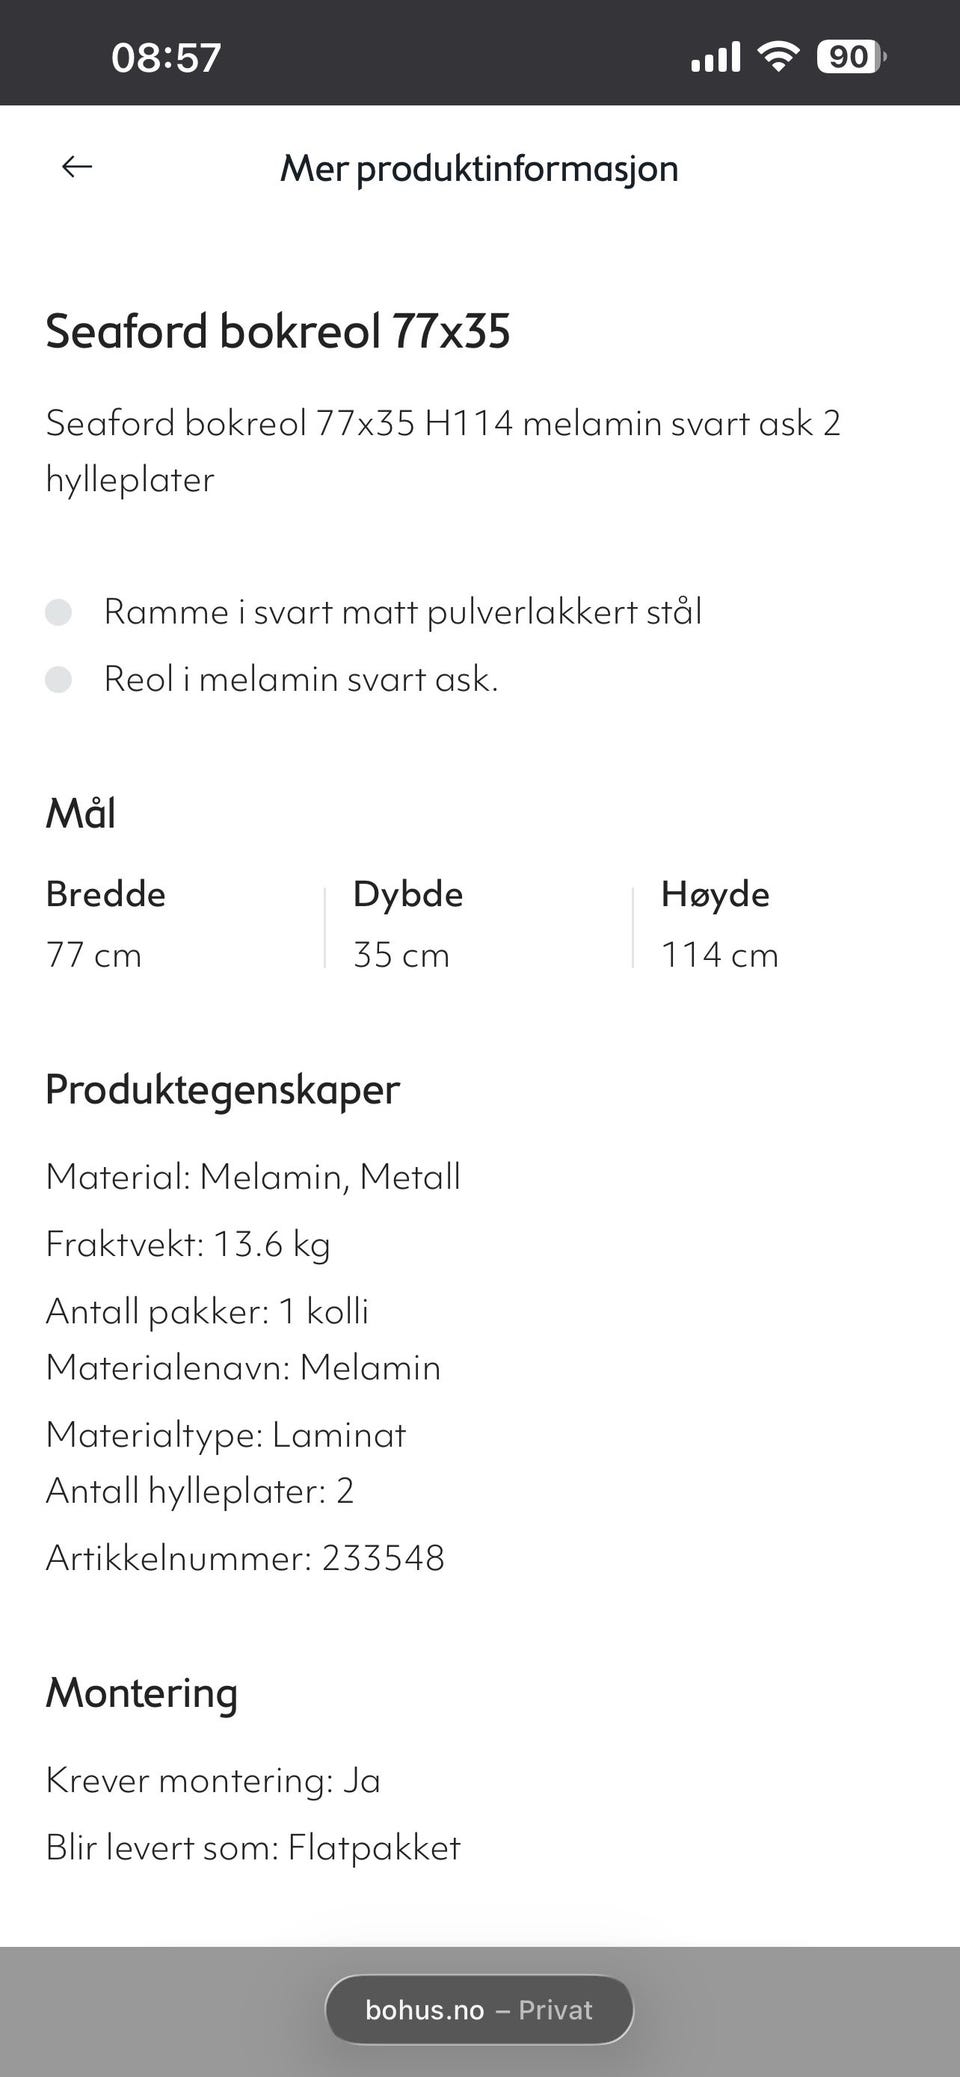
Task: Expand the 'Produktegenskaper' section
Action: pyautogui.click(x=222, y=1089)
